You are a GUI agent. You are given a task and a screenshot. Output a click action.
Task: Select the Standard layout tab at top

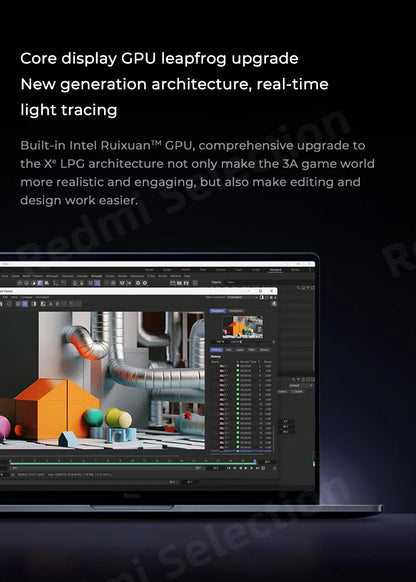click(x=275, y=269)
